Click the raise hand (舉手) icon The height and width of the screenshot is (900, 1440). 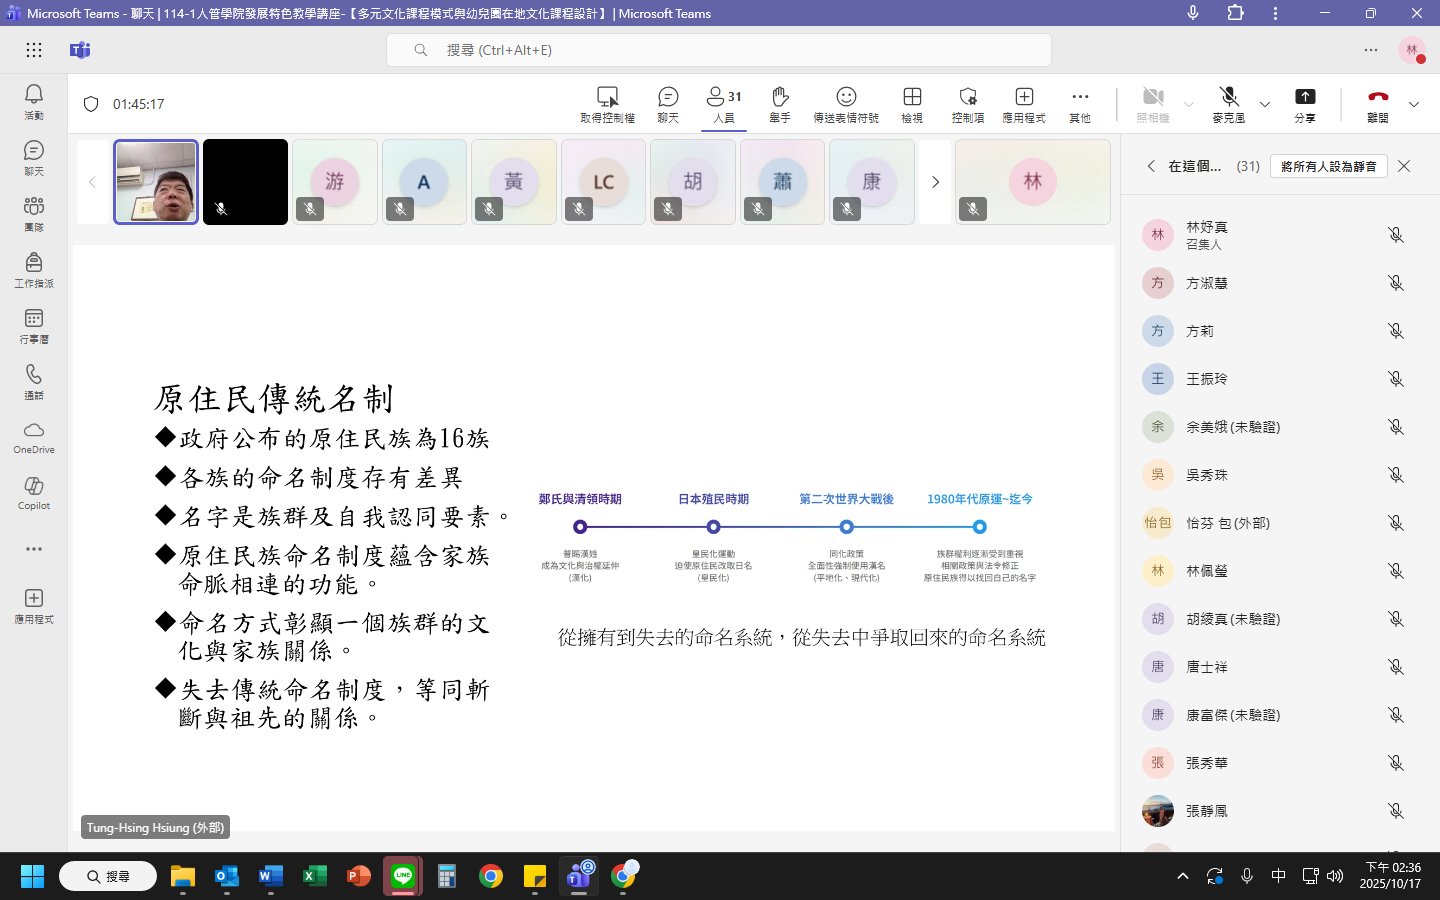tap(780, 103)
